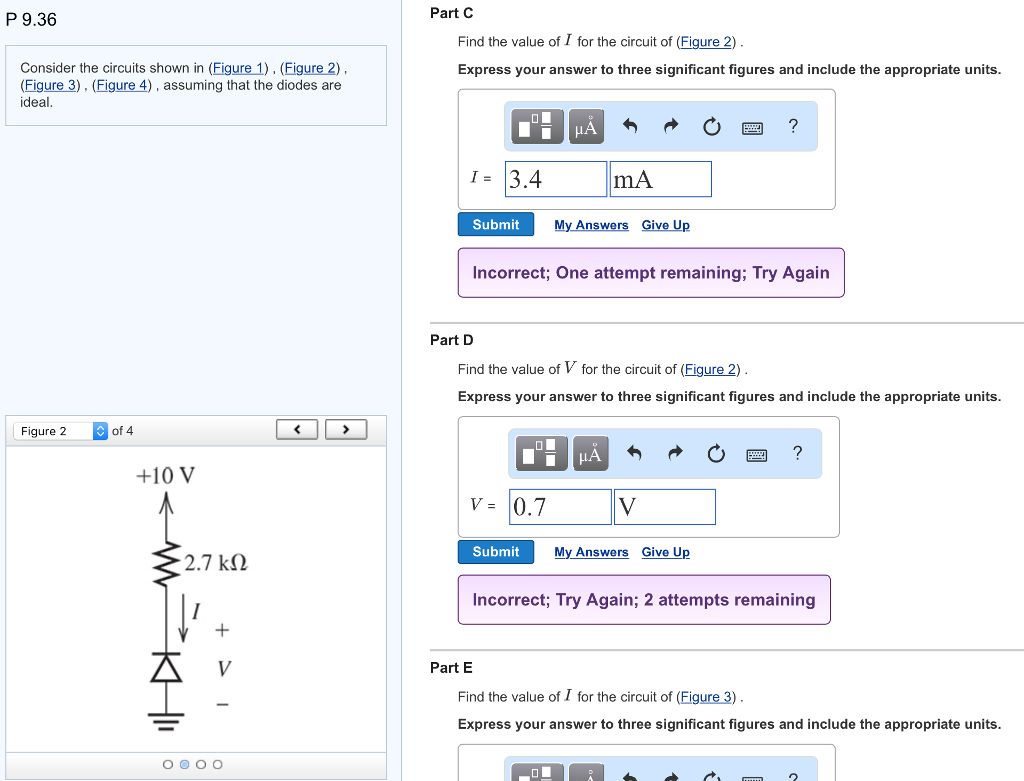Viewport: 1024px width, 781px height.
Task: Reset Part C answer with circular arrow
Action: pyautogui.click(x=712, y=126)
